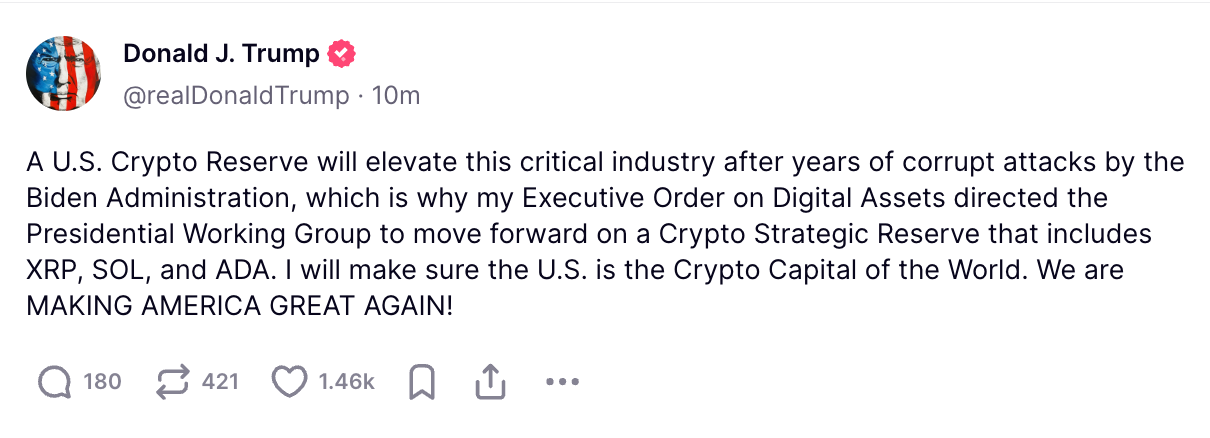Click the display name Donald J. Trump
1210x438 pixels.
click(221, 54)
